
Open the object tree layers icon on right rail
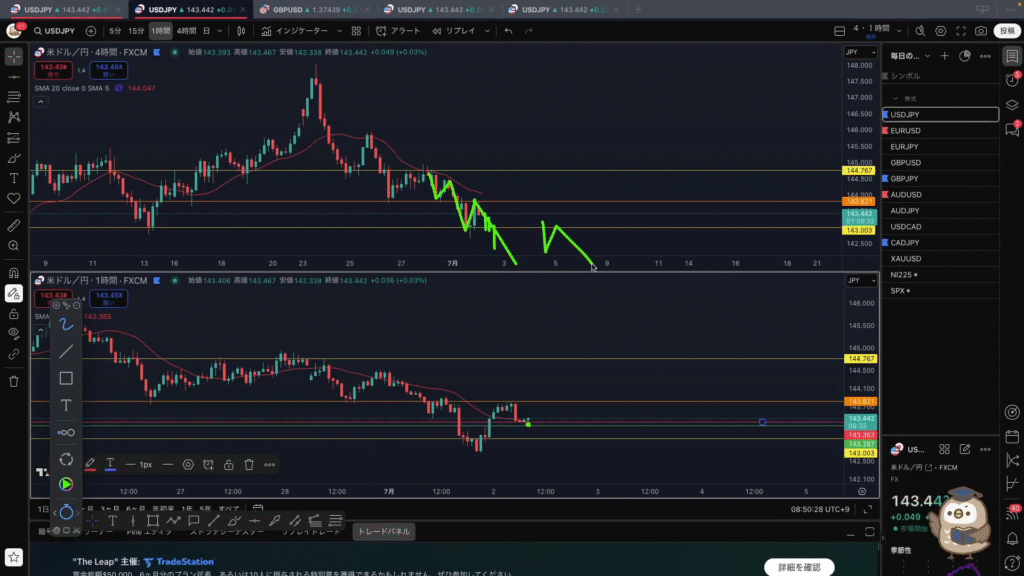tap(1012, 105)
